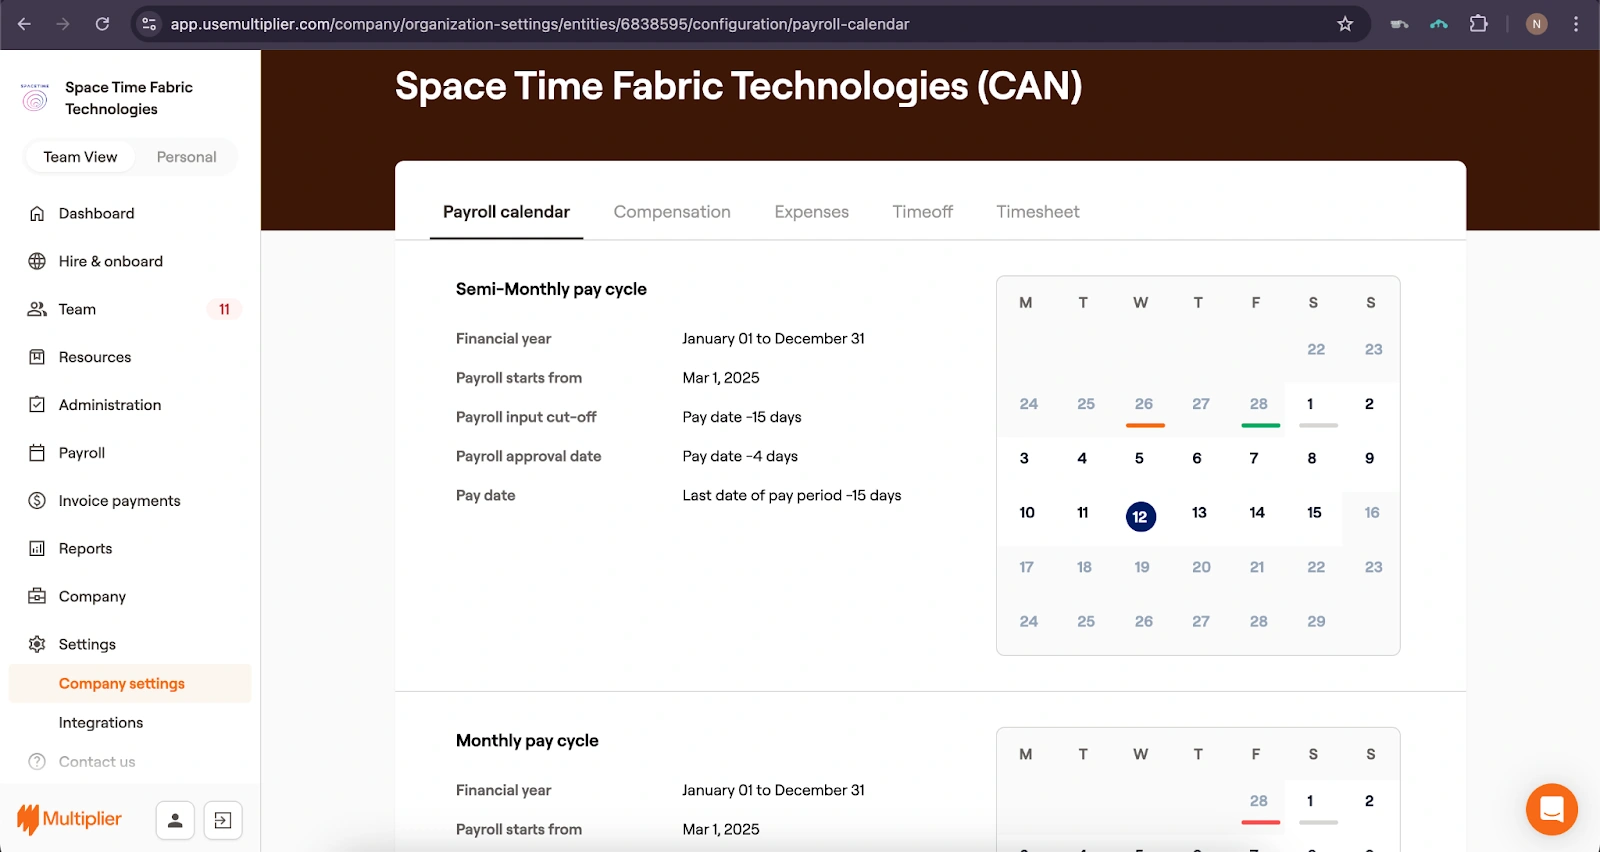Click the Team badge count 11
Screen dimensions: 1600x852
pos(224,309)
